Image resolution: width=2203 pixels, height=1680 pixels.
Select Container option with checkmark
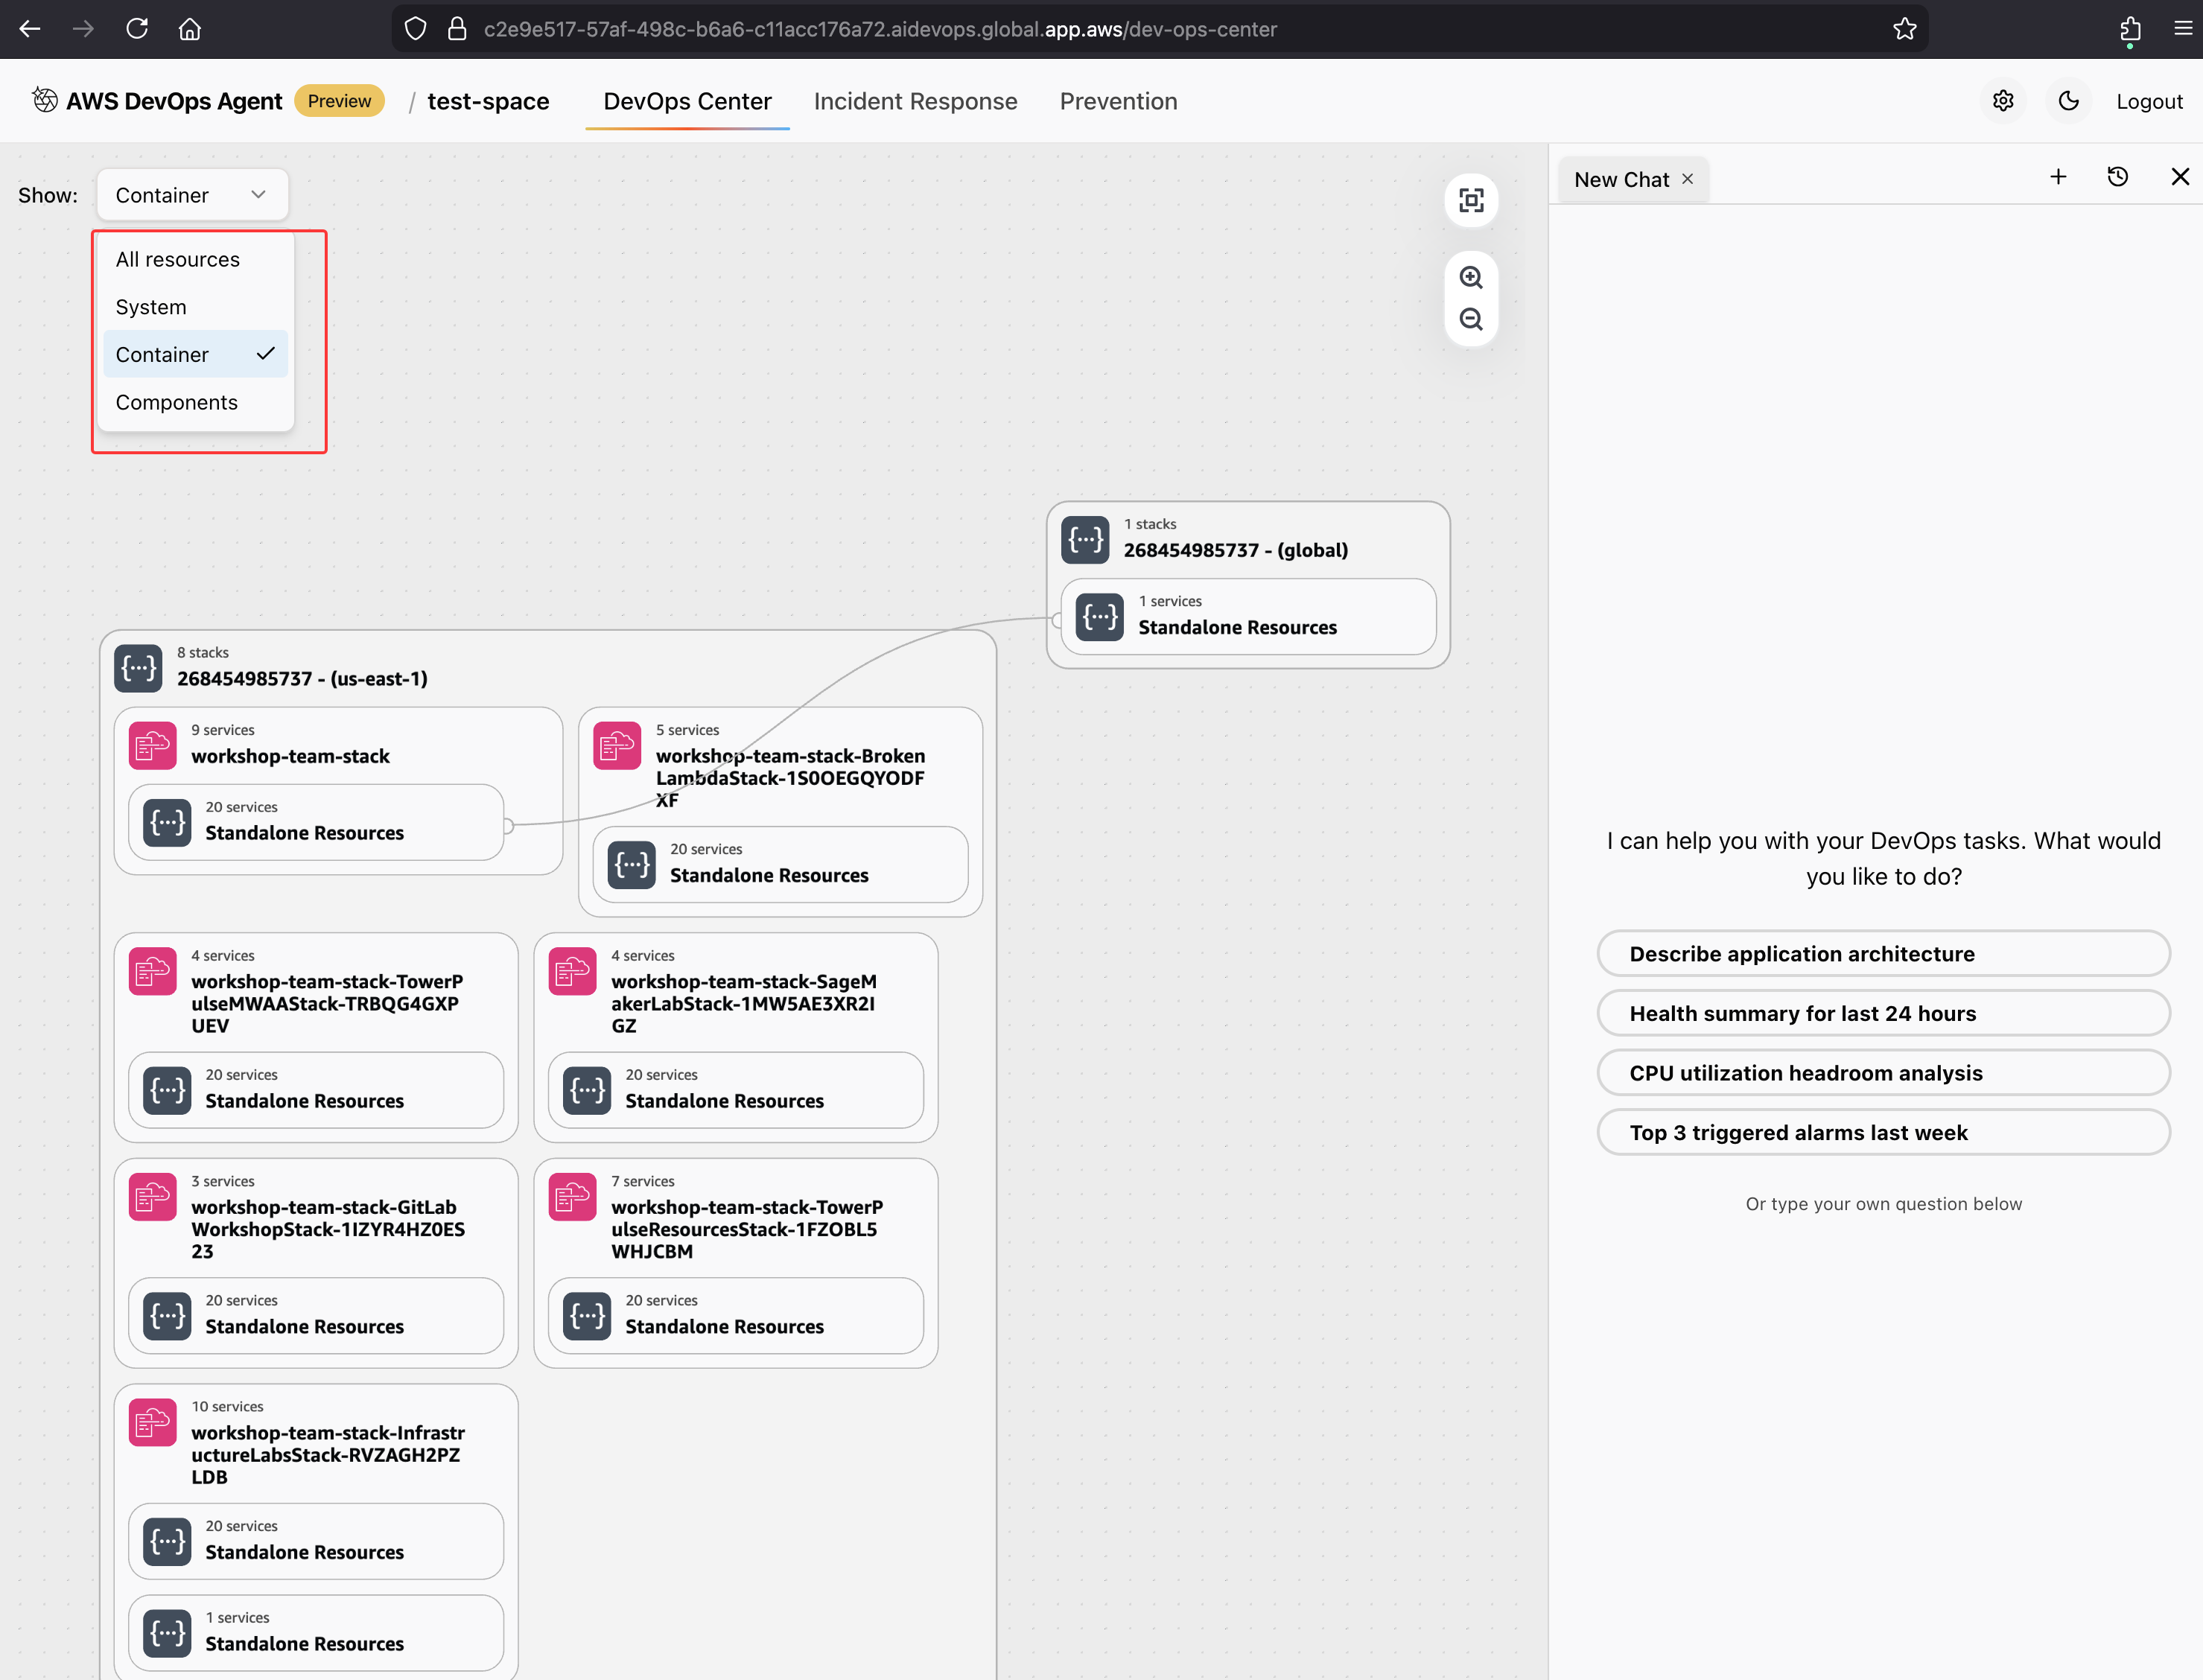click(x=195, y=354)
